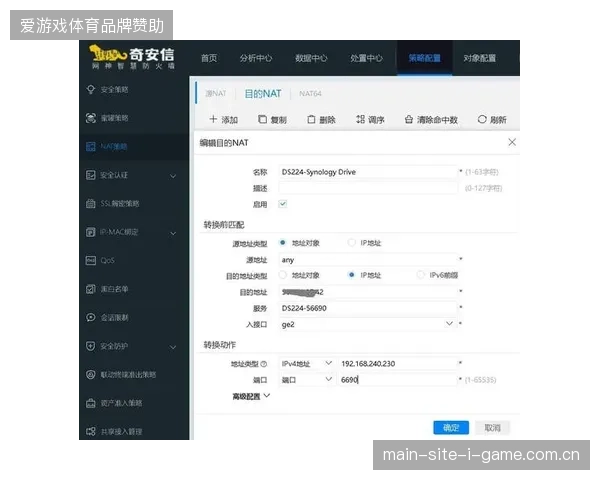Switch to 源NAT tab

(215, 93)
